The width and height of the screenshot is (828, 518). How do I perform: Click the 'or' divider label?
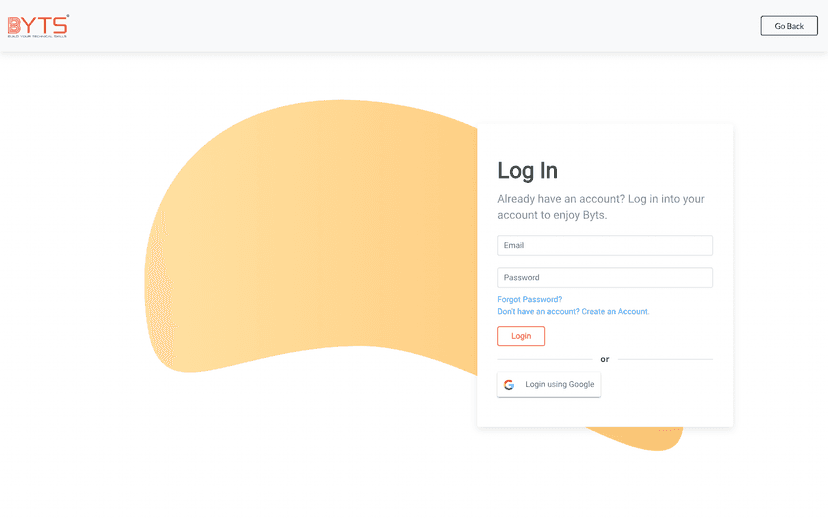point(604,359)
